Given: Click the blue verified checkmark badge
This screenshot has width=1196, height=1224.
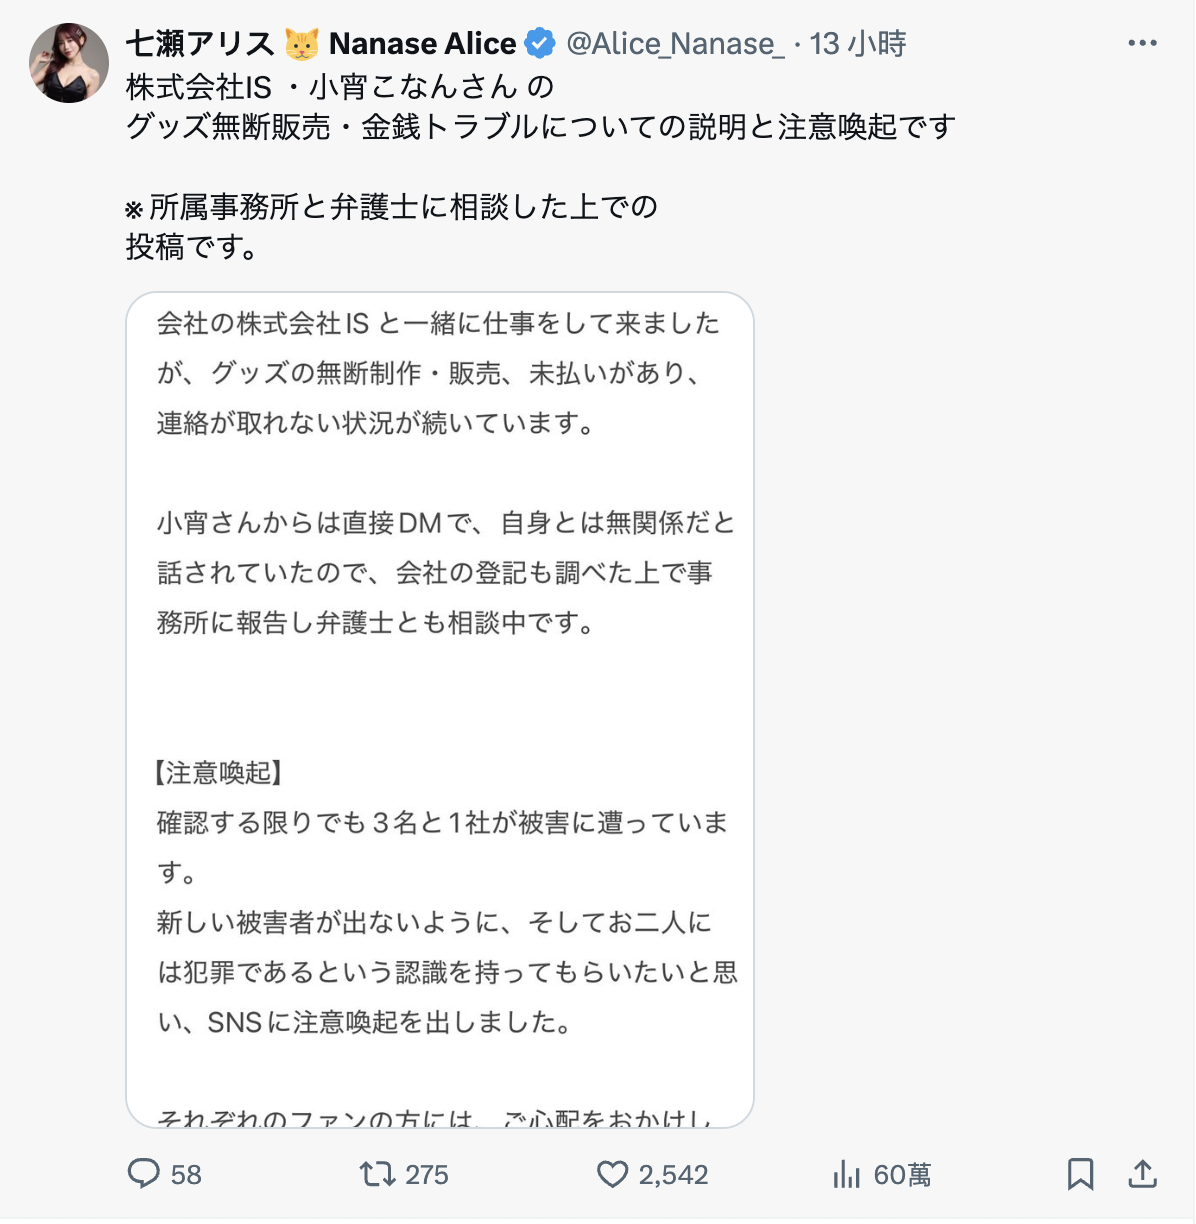Looking at the screenshot, I should coord(540,43).
